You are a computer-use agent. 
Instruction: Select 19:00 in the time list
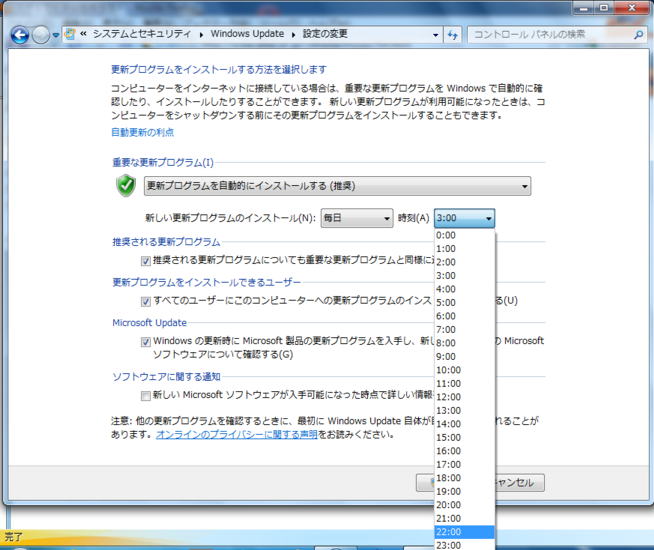point(464,491)
